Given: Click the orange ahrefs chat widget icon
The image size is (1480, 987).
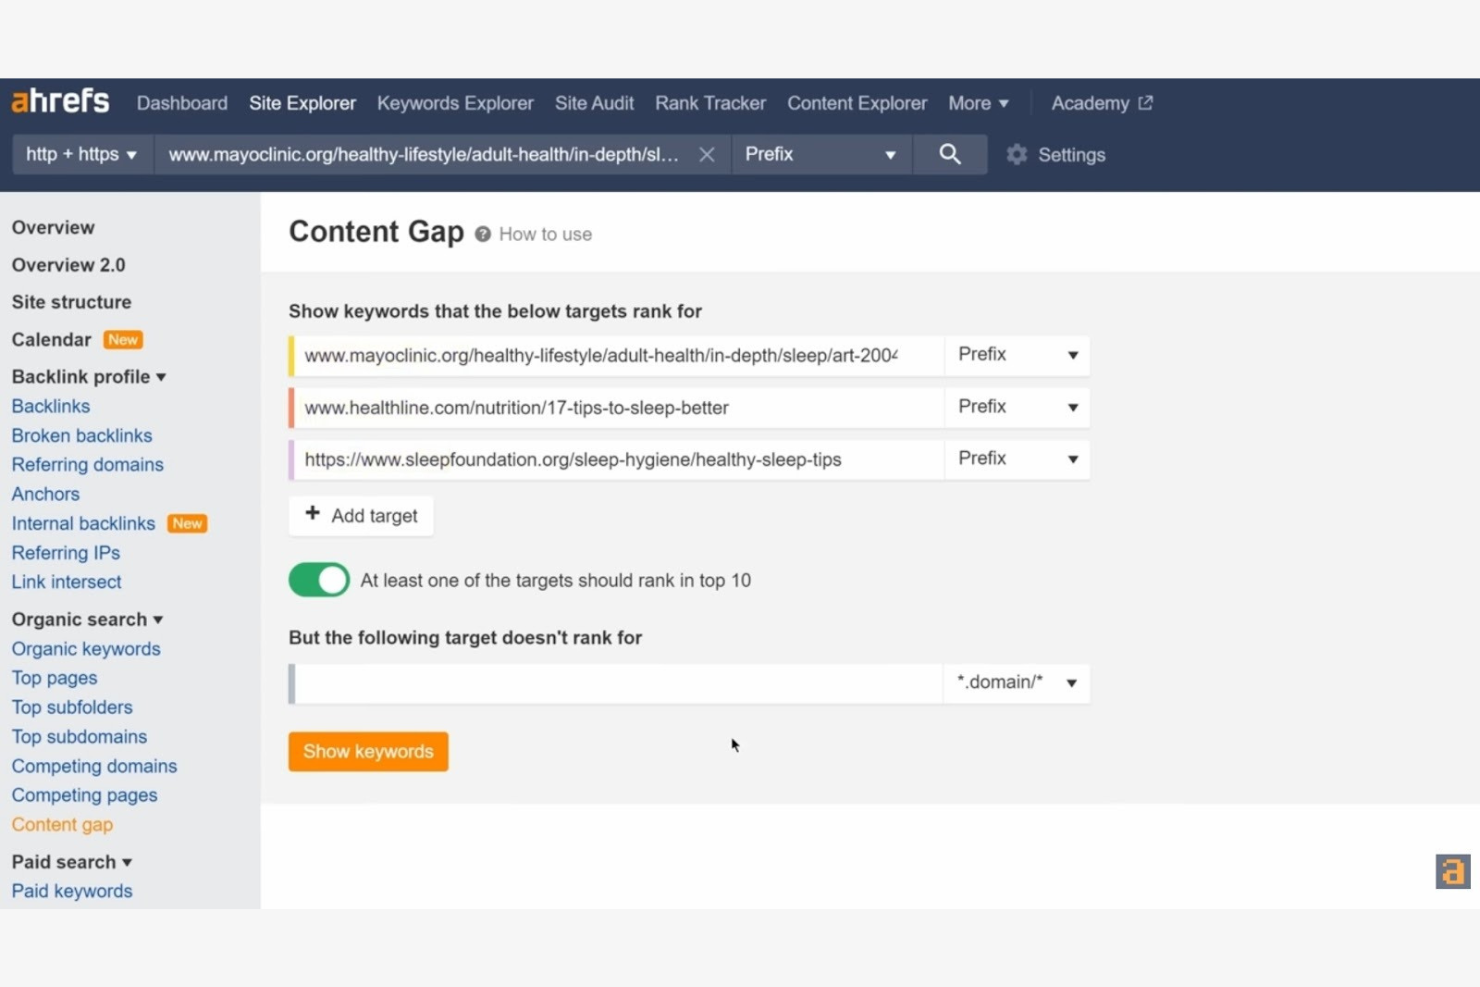Looking at the screenshot, I should (x=1452, y=871).
